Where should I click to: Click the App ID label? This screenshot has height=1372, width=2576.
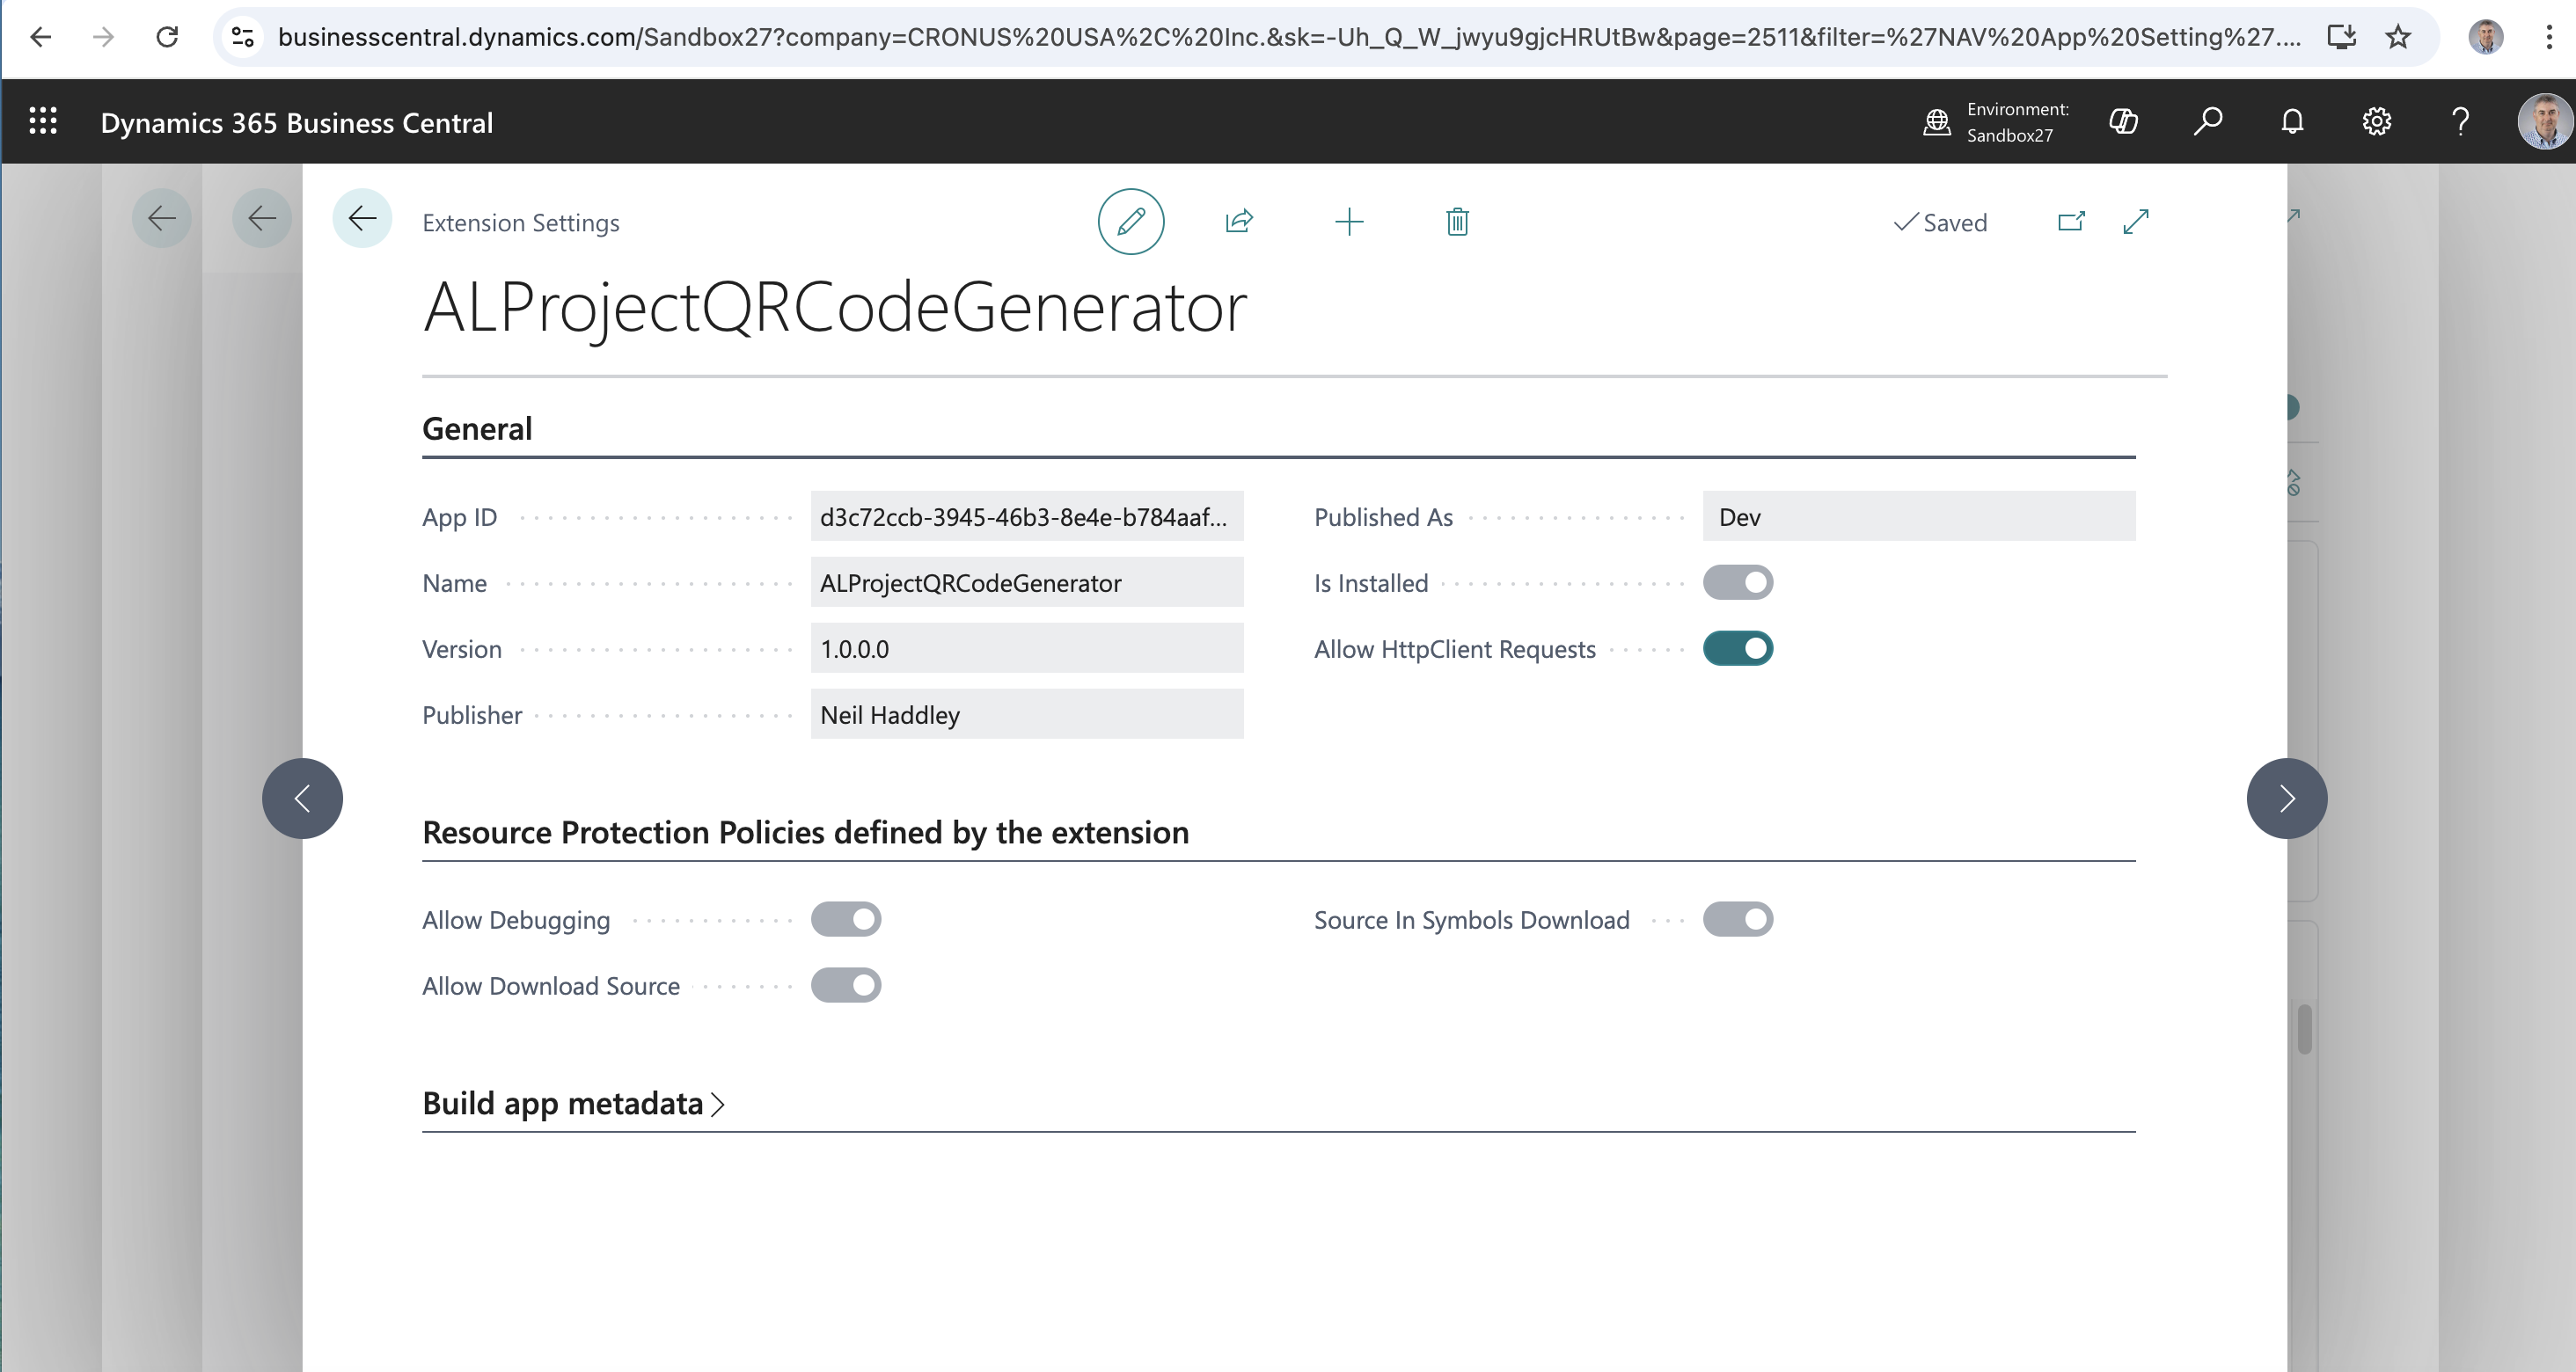click(459, 517)
